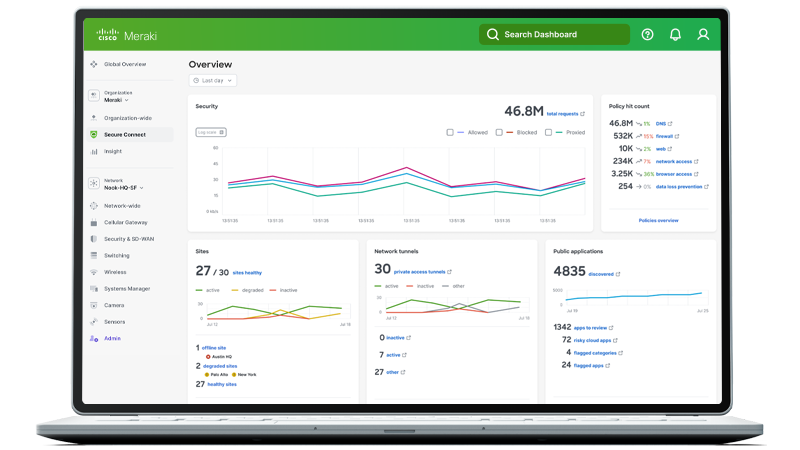Open the web policy link

(661, 149)
